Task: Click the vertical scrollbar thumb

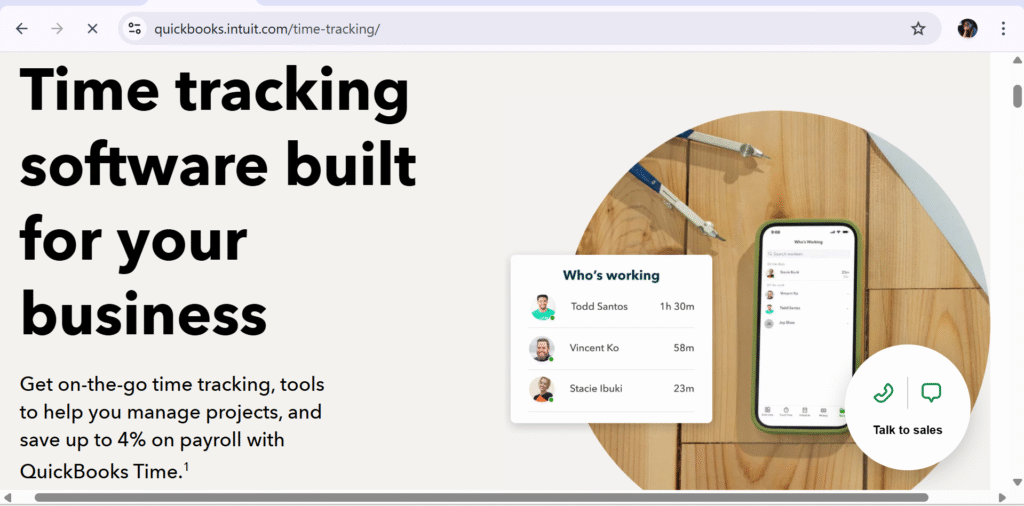Action: click(1017, 96)
